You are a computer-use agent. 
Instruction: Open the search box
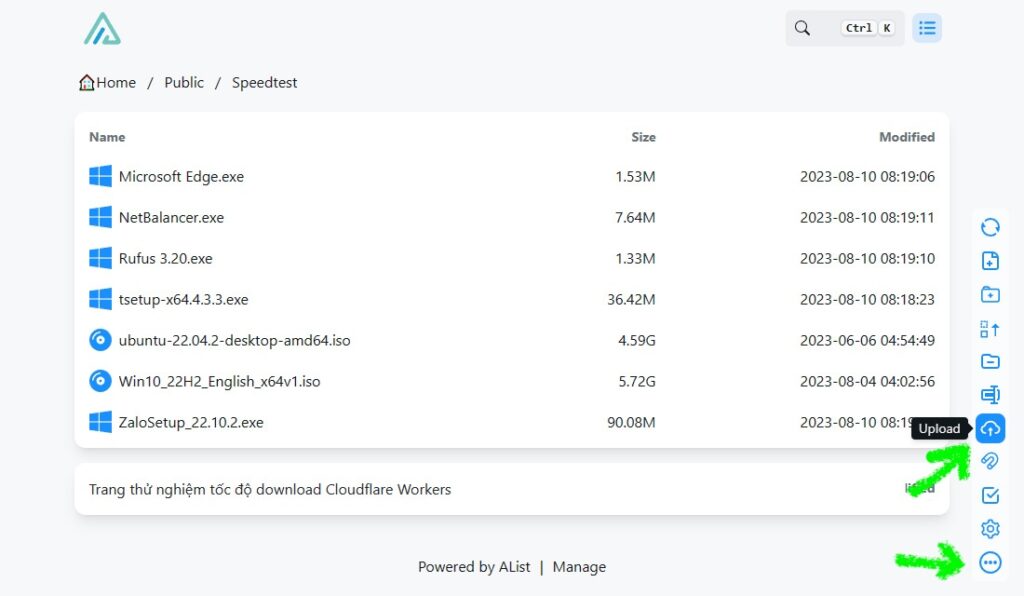click(844, 28)
